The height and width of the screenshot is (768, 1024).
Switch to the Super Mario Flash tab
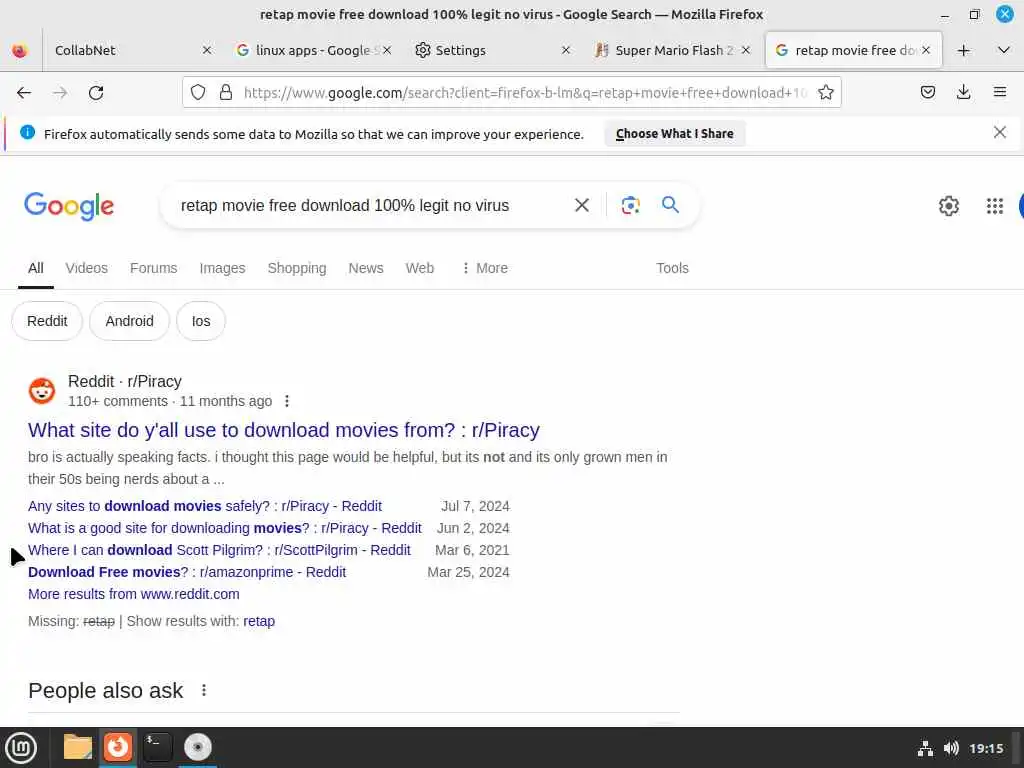[x=671, y=50]
